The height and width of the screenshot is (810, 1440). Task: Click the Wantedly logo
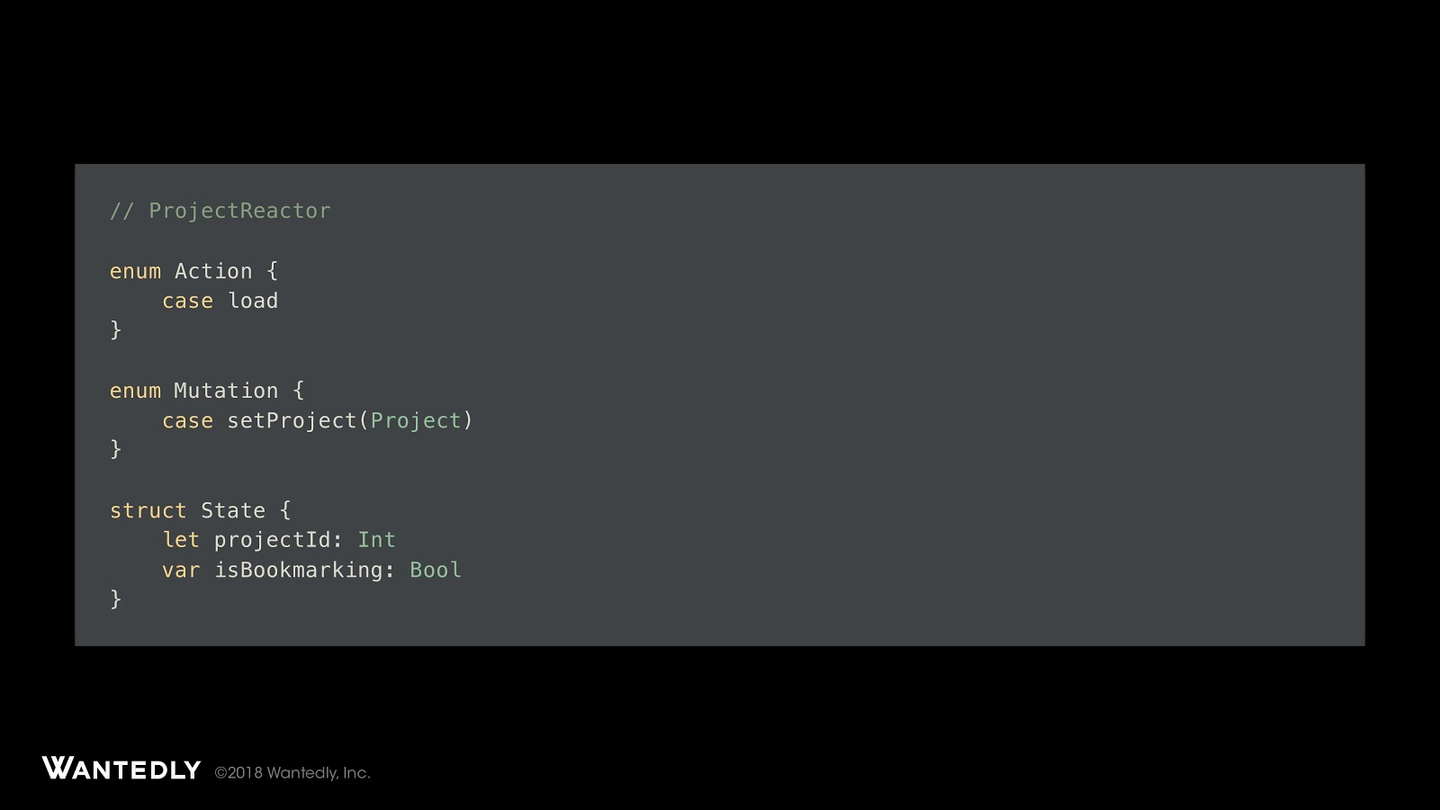coord(121,768)
